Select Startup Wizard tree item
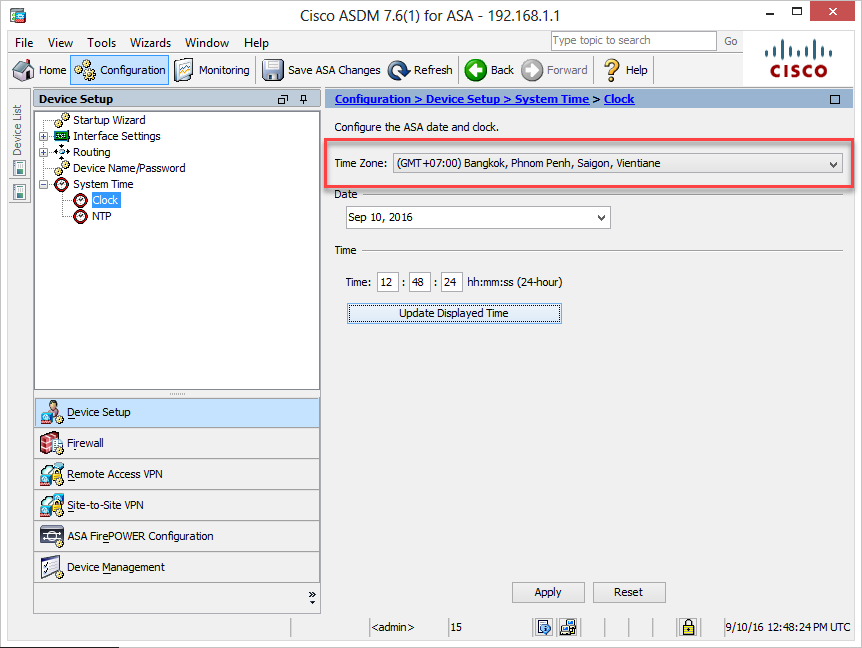 tap(109, 120)
